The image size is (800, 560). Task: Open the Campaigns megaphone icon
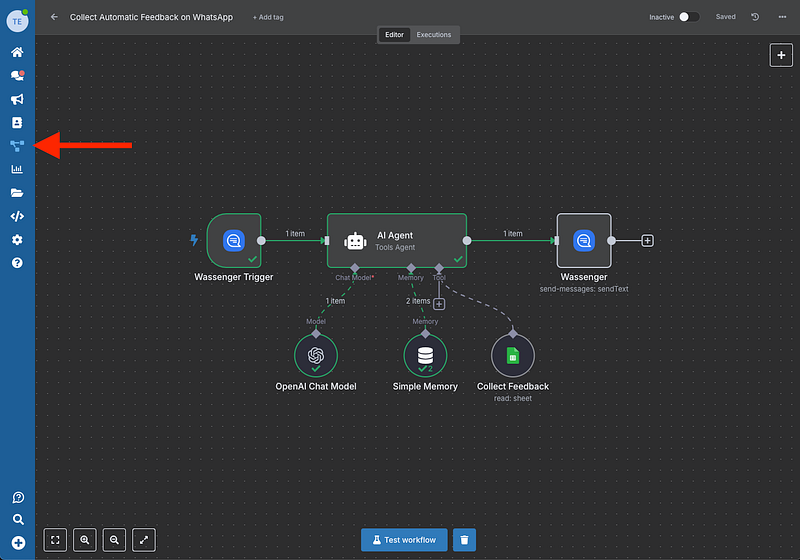coord(17,99)
